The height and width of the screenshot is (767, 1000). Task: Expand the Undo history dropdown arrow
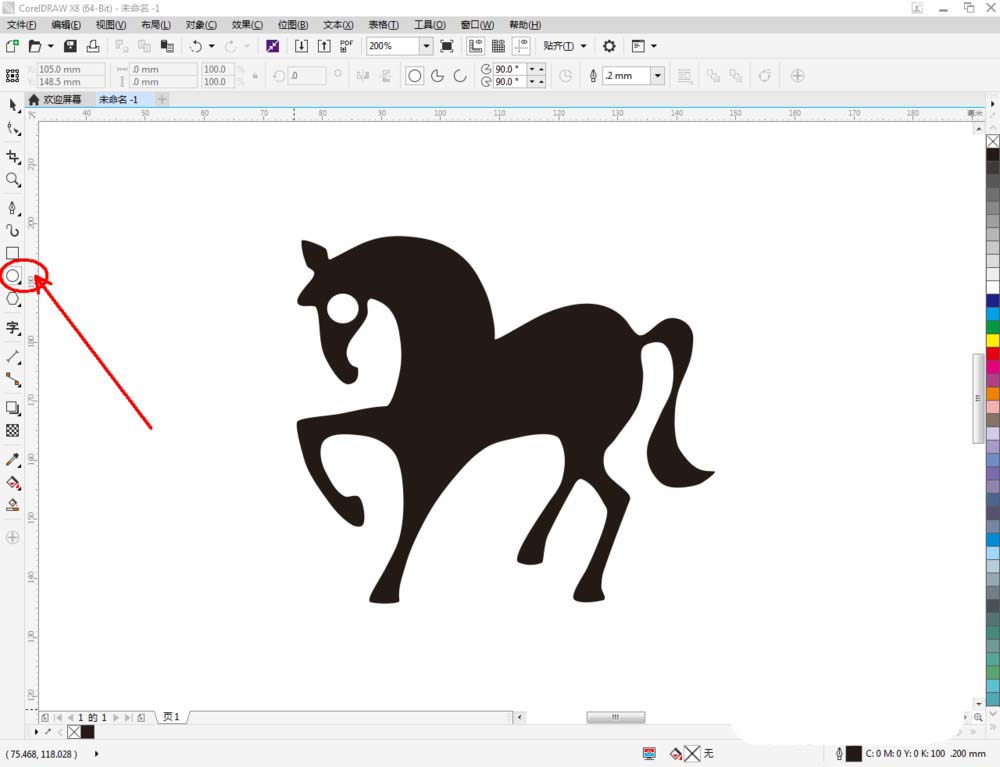tap(212, 46)
